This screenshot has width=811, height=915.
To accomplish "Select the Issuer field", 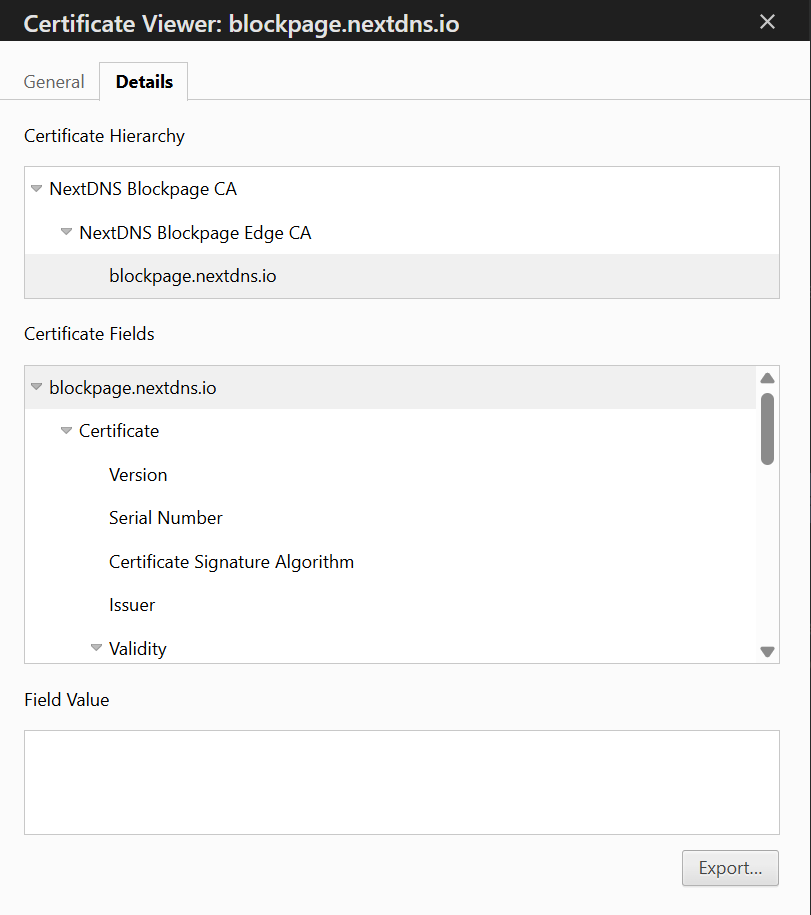I will click(x=132, y=605).
